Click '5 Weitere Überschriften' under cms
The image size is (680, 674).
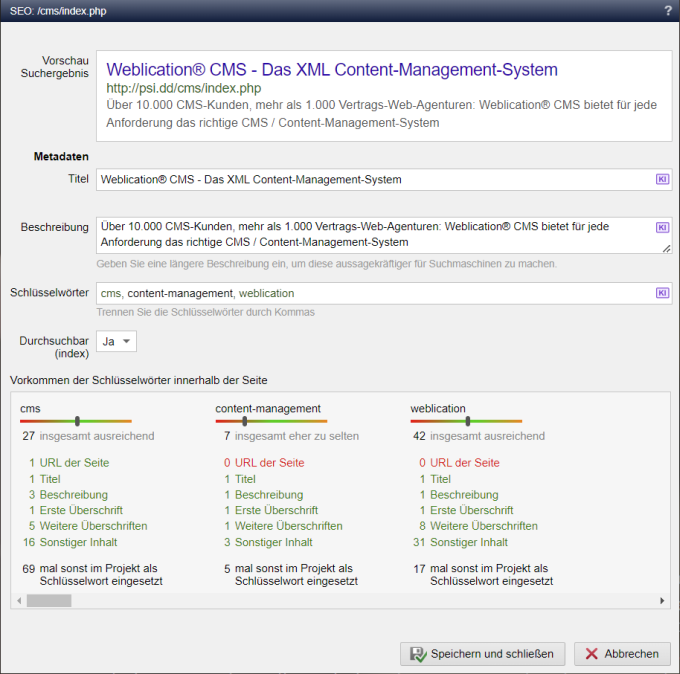point(88,526)
